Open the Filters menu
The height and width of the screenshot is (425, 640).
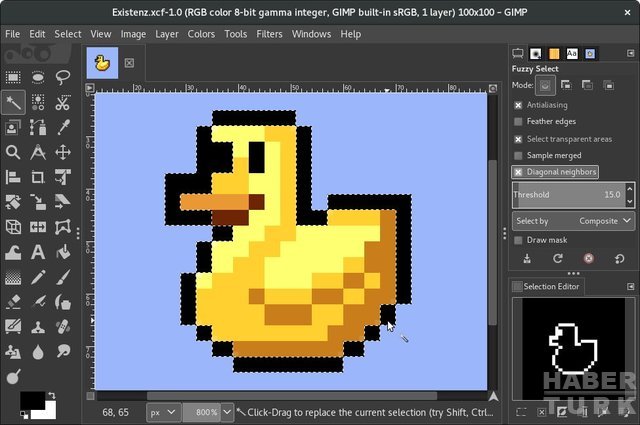click(269, 34)
